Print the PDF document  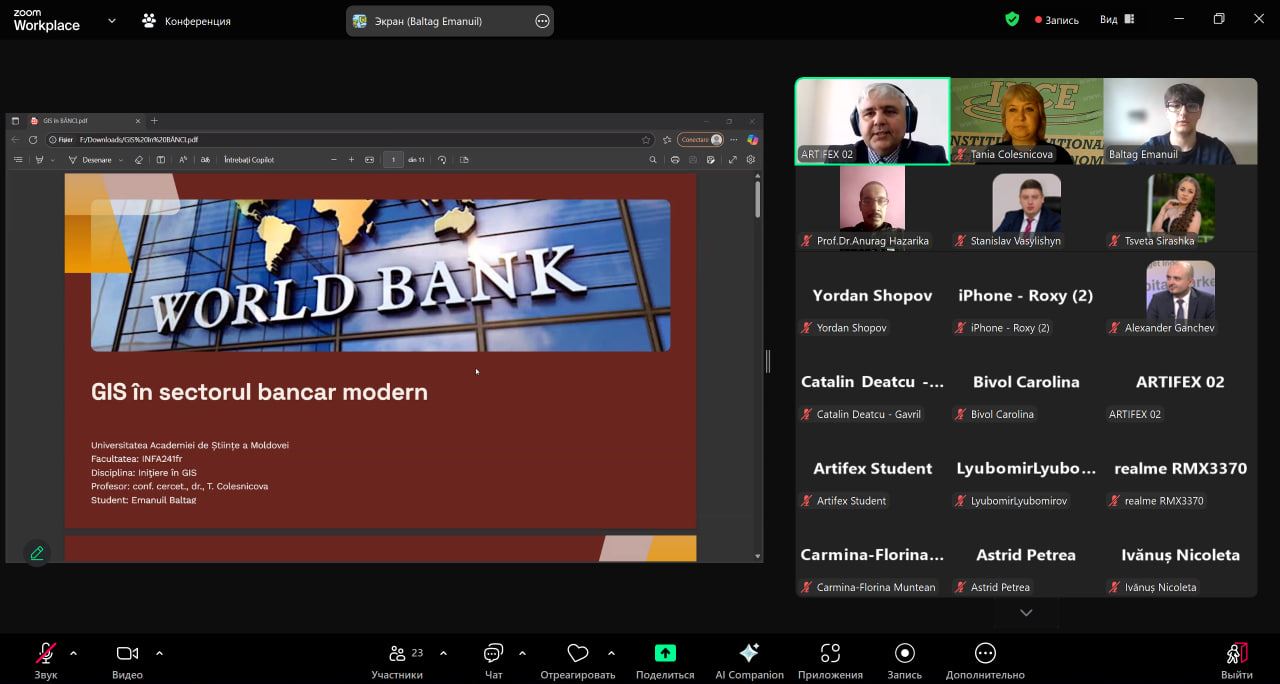[675, 160]
